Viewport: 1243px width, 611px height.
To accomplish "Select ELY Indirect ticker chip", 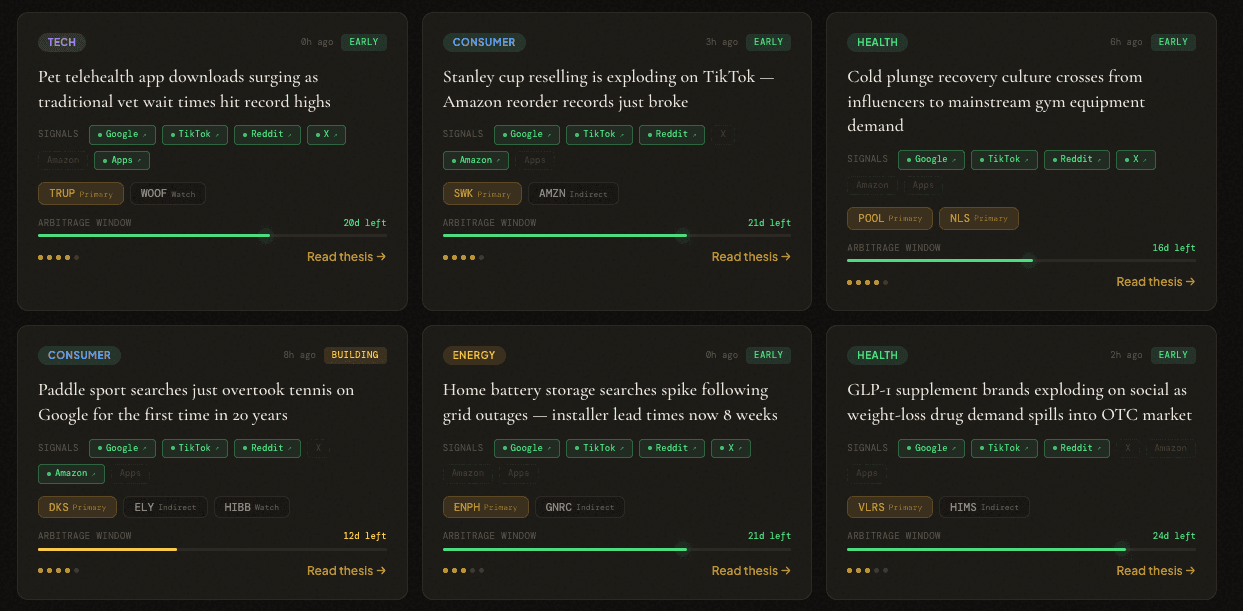I will click(165, 507).
